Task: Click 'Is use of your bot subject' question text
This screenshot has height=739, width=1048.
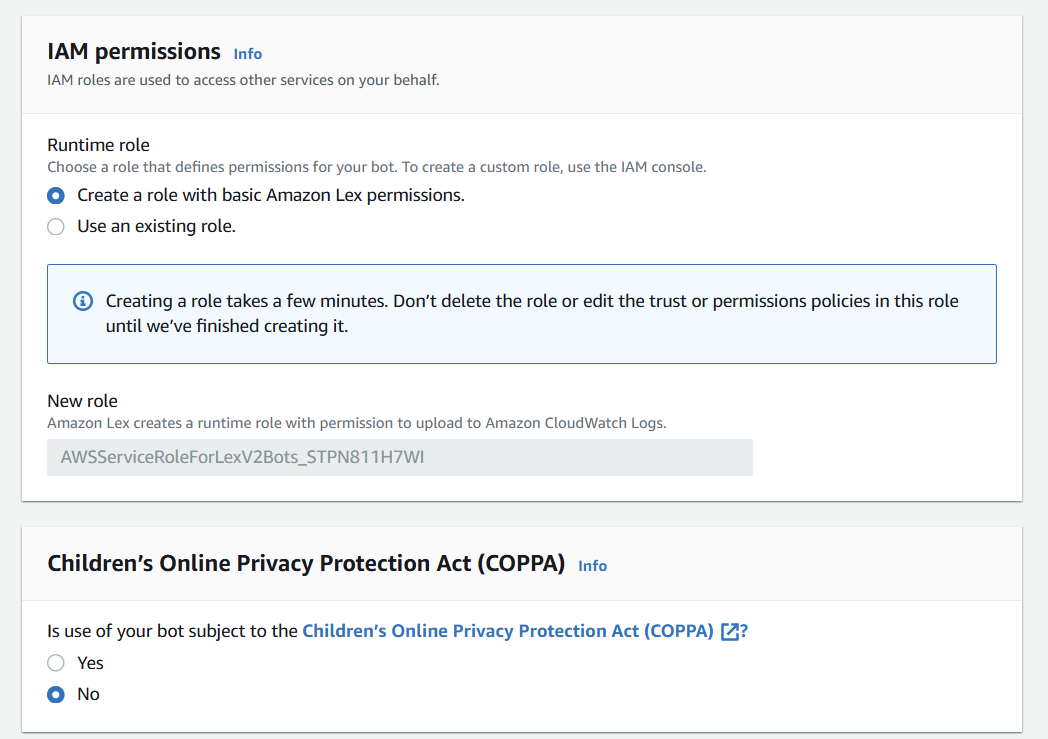Action: coord(172,631)
